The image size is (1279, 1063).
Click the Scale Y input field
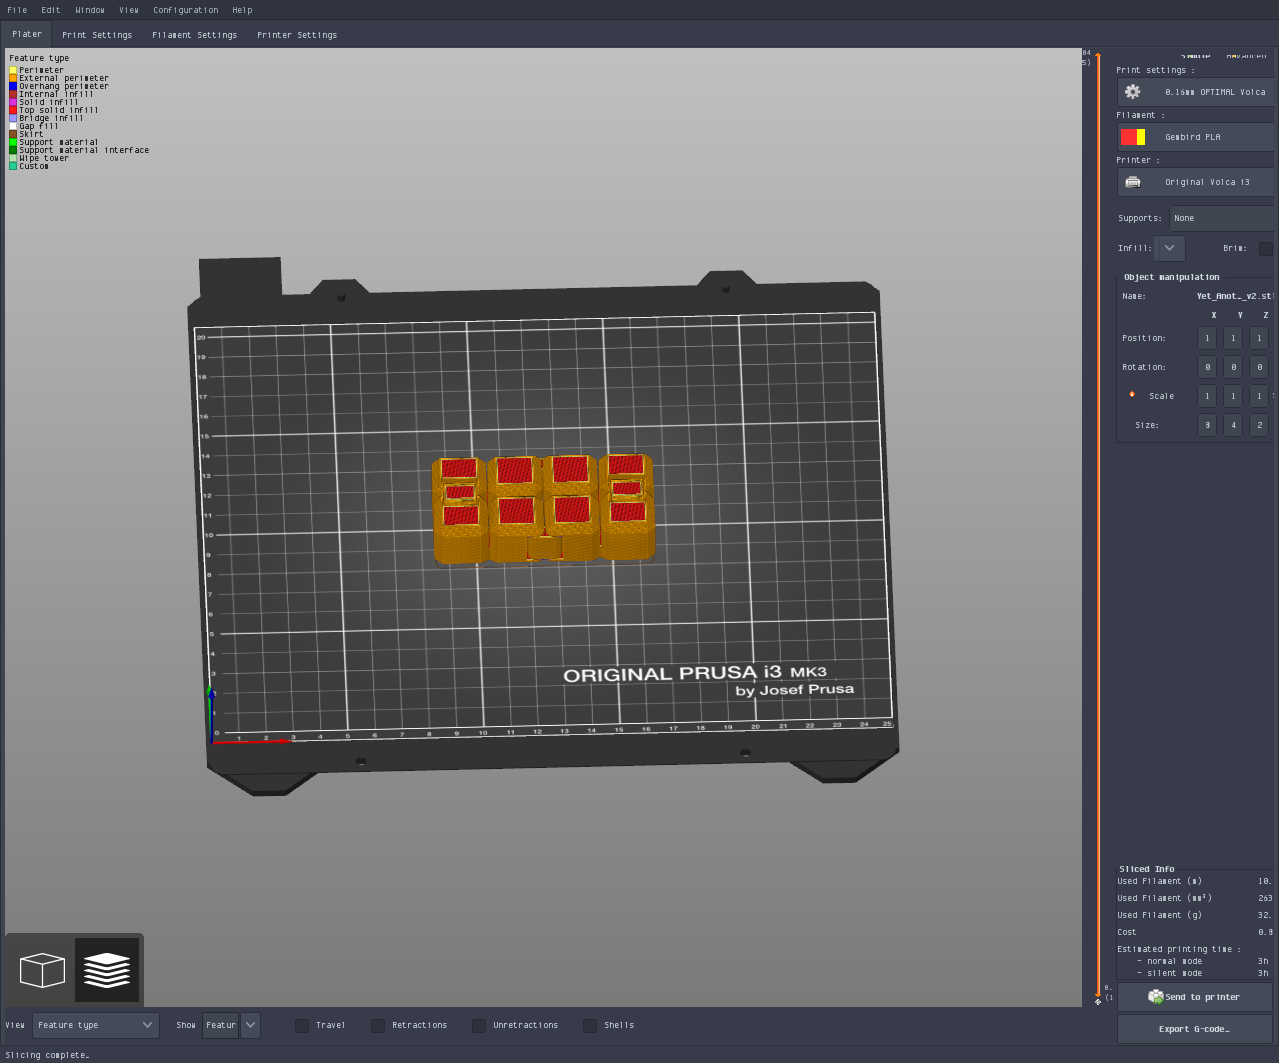[x=1234, y=396]
